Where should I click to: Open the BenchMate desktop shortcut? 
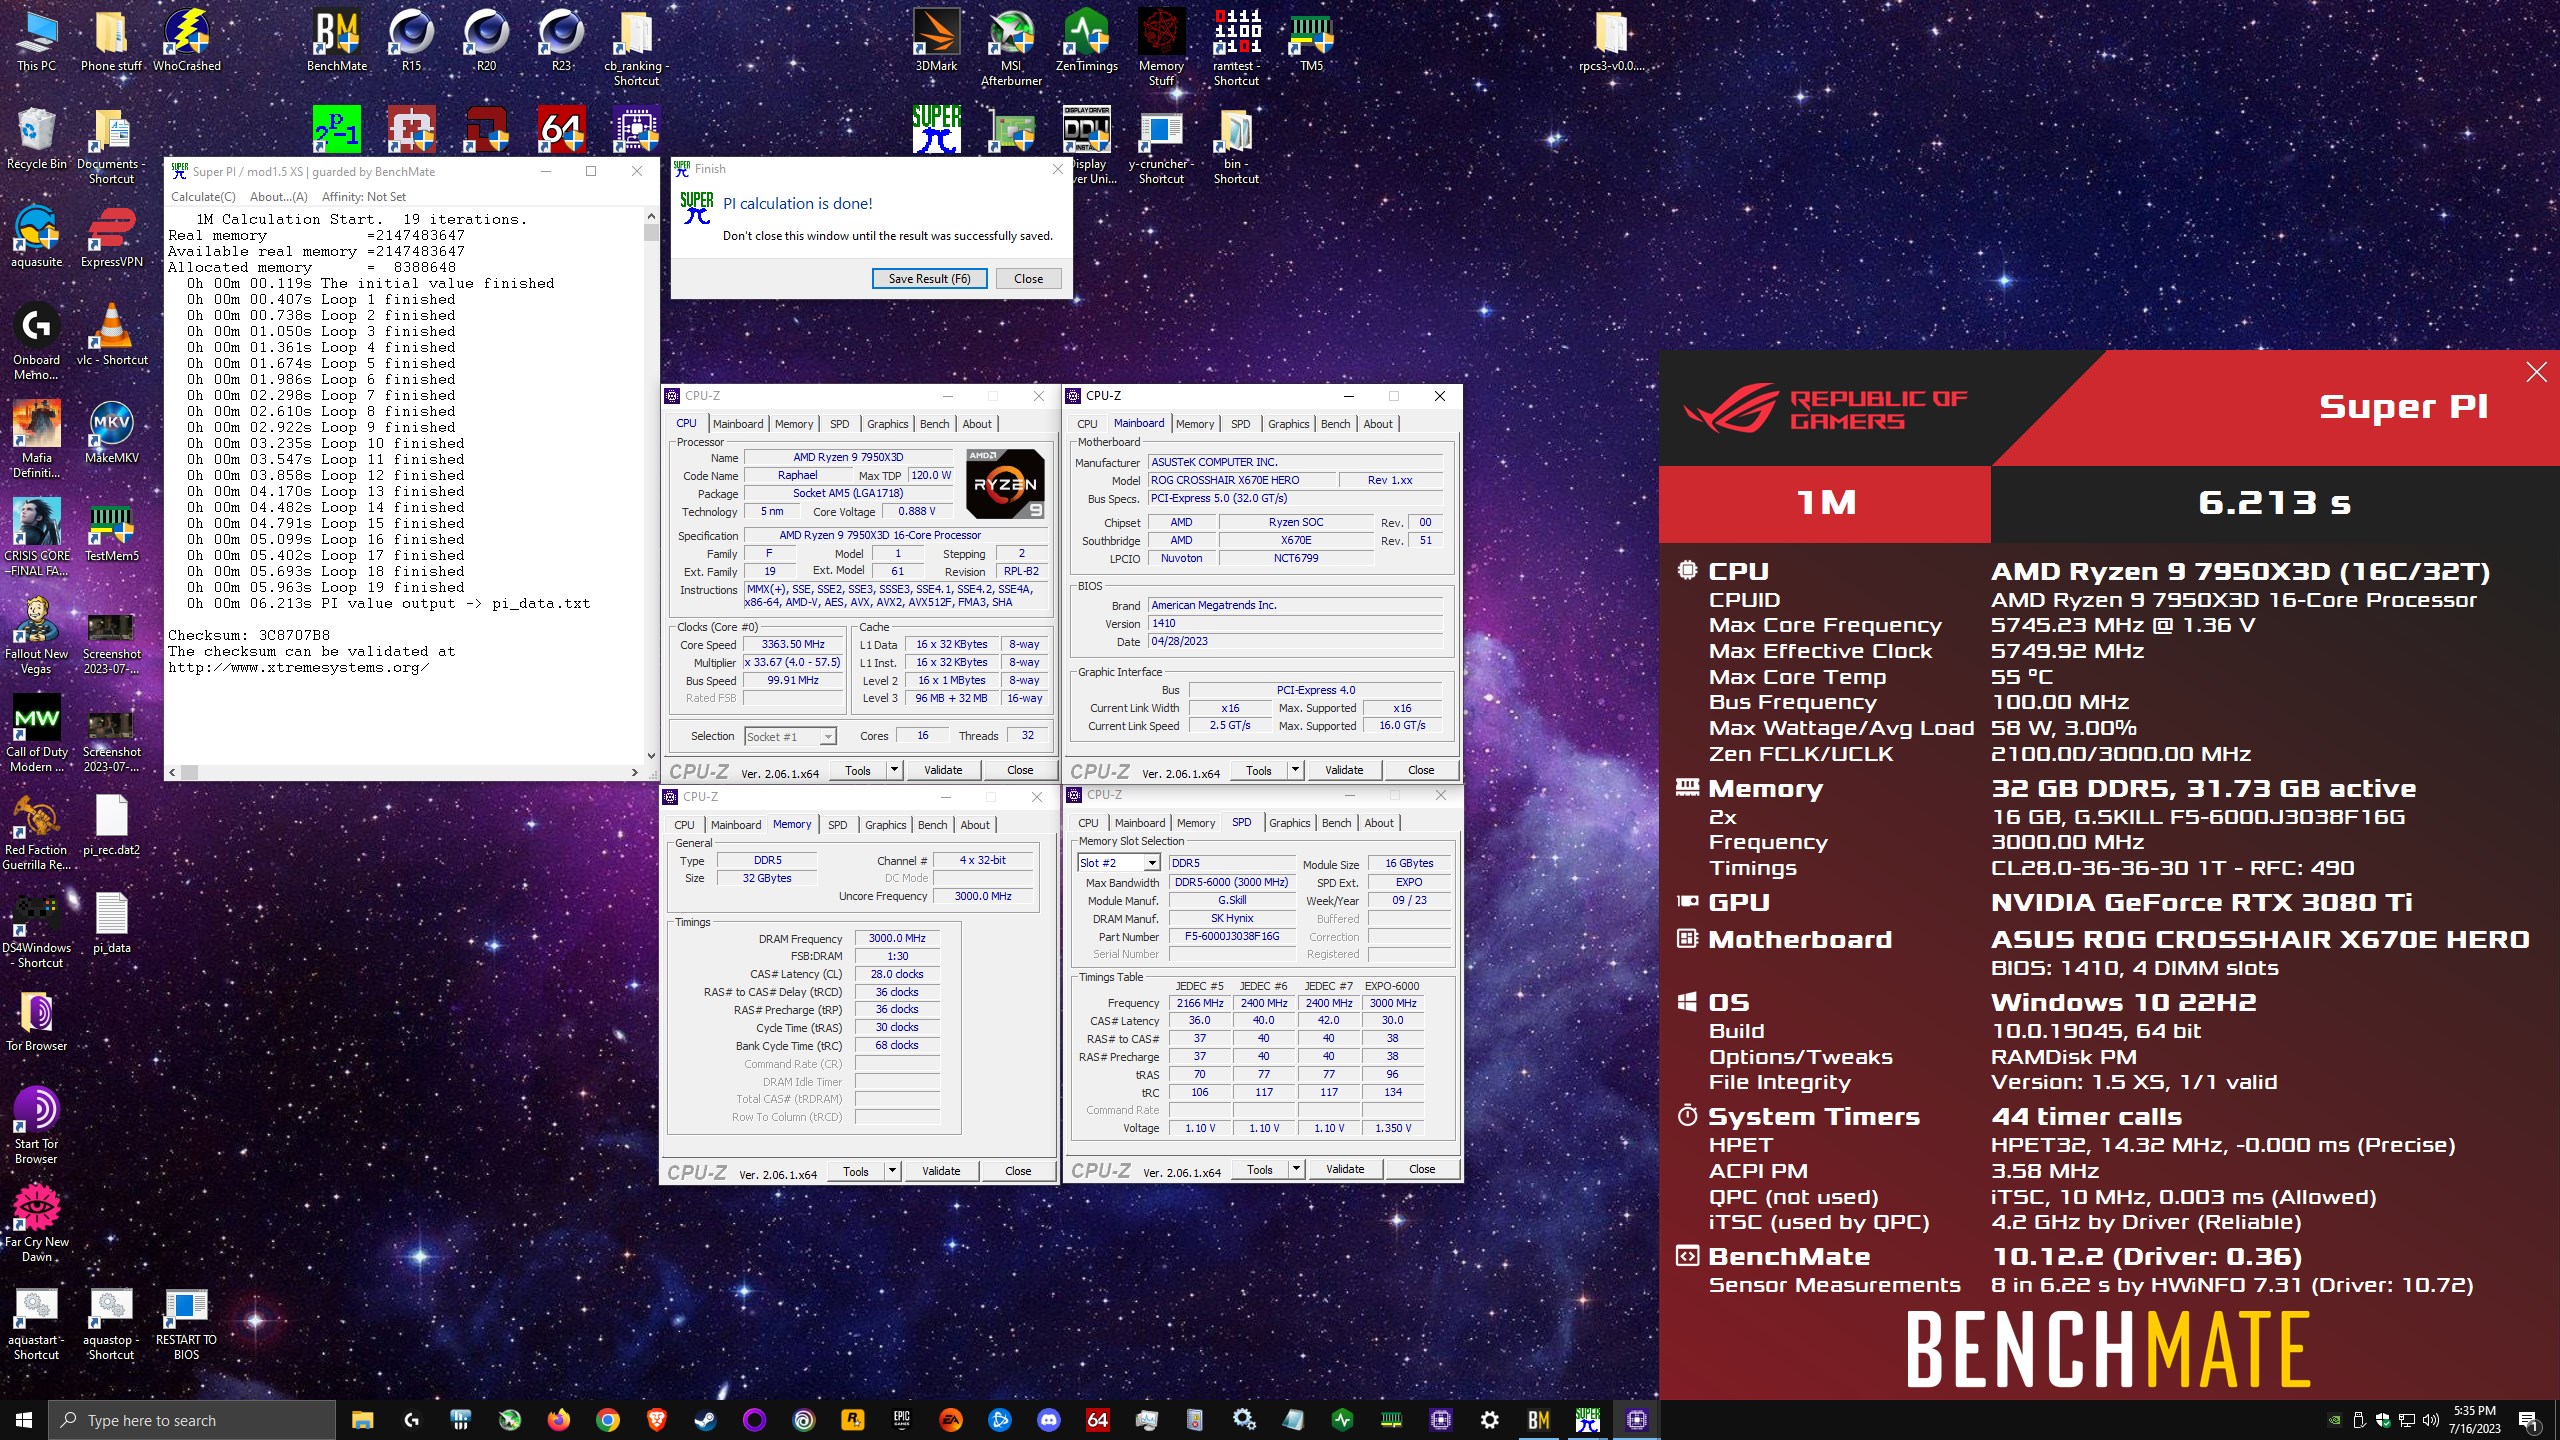coord(336,41)
